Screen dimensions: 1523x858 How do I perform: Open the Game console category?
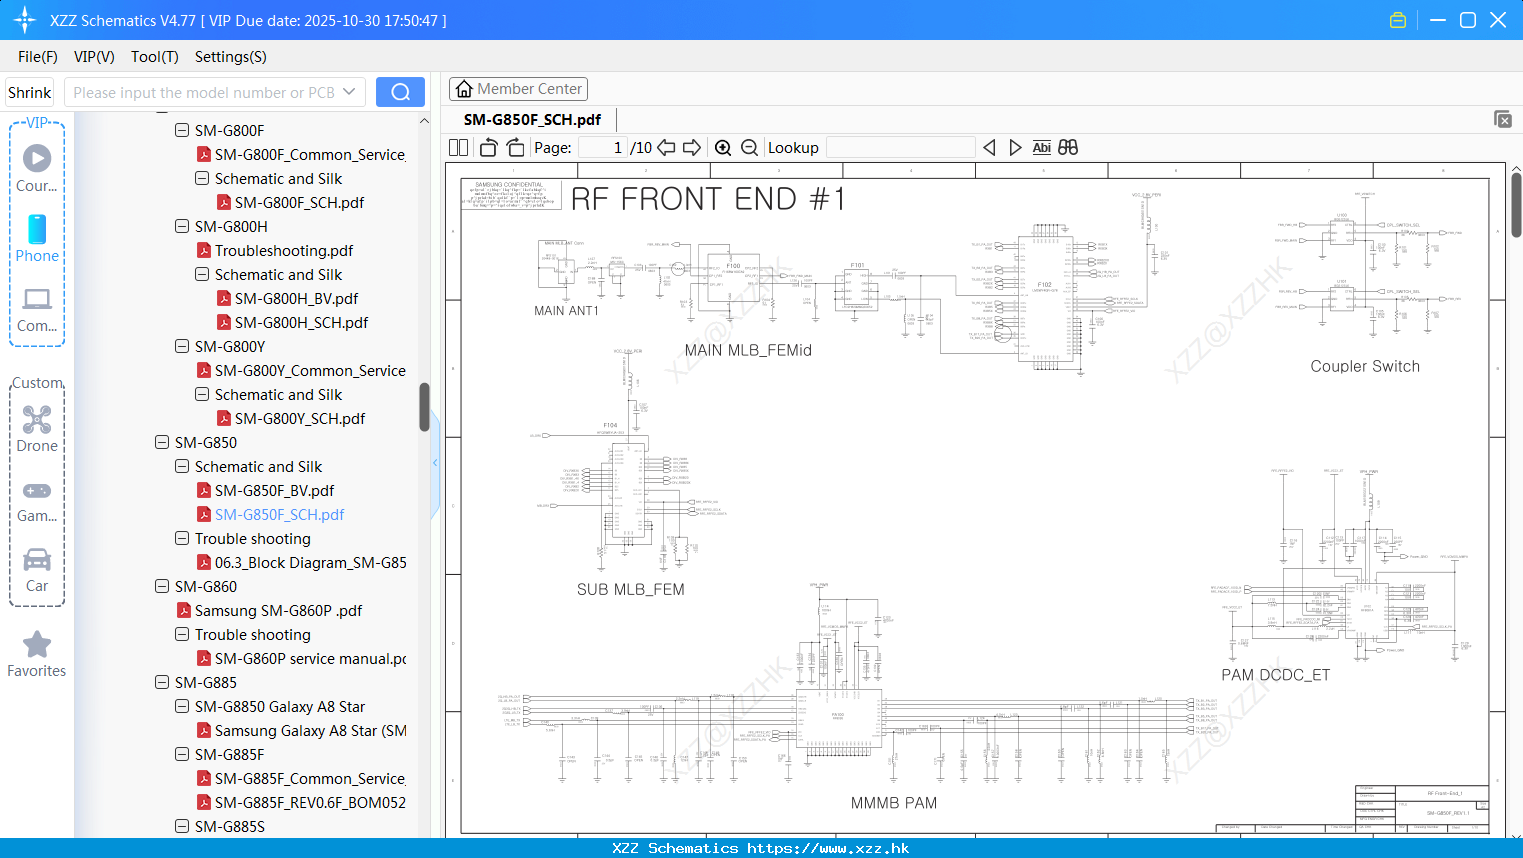(37, 501)
